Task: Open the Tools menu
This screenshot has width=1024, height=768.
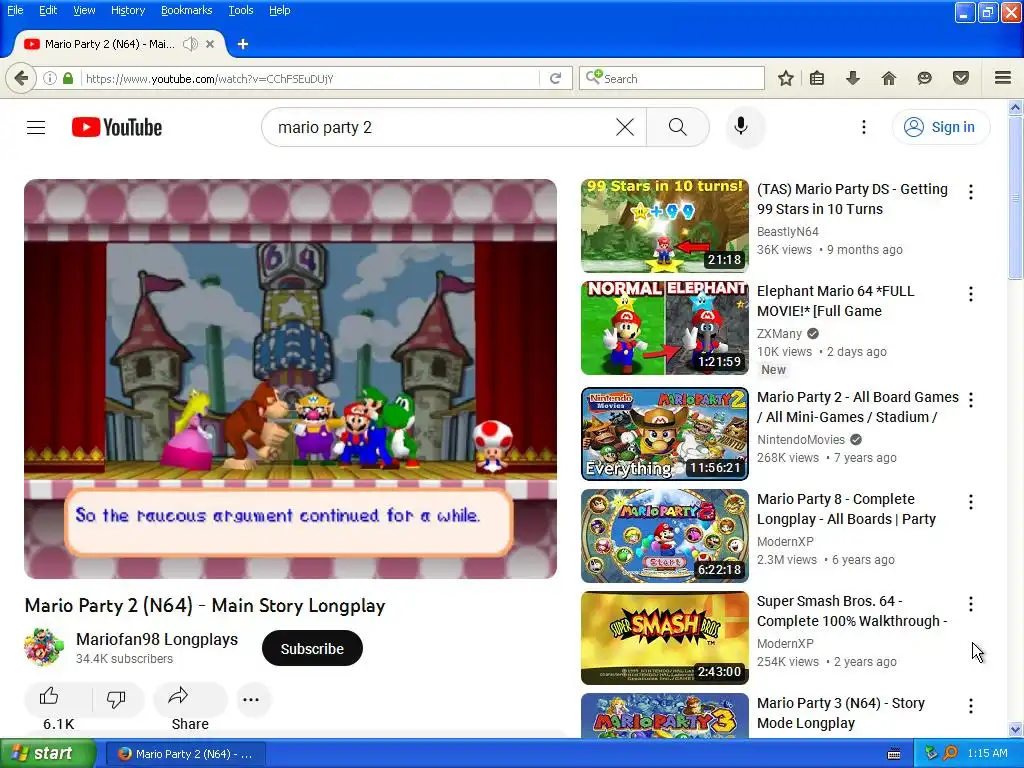Action: coord(241,10)
